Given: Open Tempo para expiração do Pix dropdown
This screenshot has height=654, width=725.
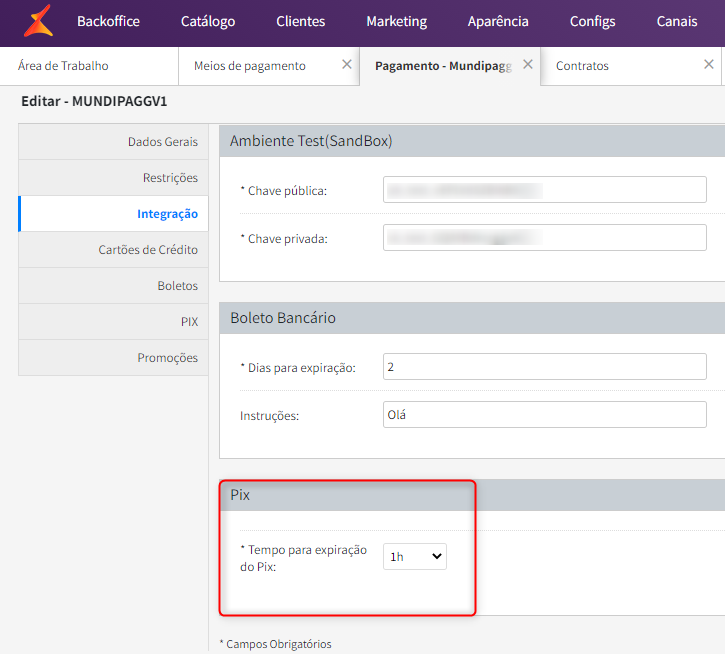Looking at the screenshot, I should 415,556.
